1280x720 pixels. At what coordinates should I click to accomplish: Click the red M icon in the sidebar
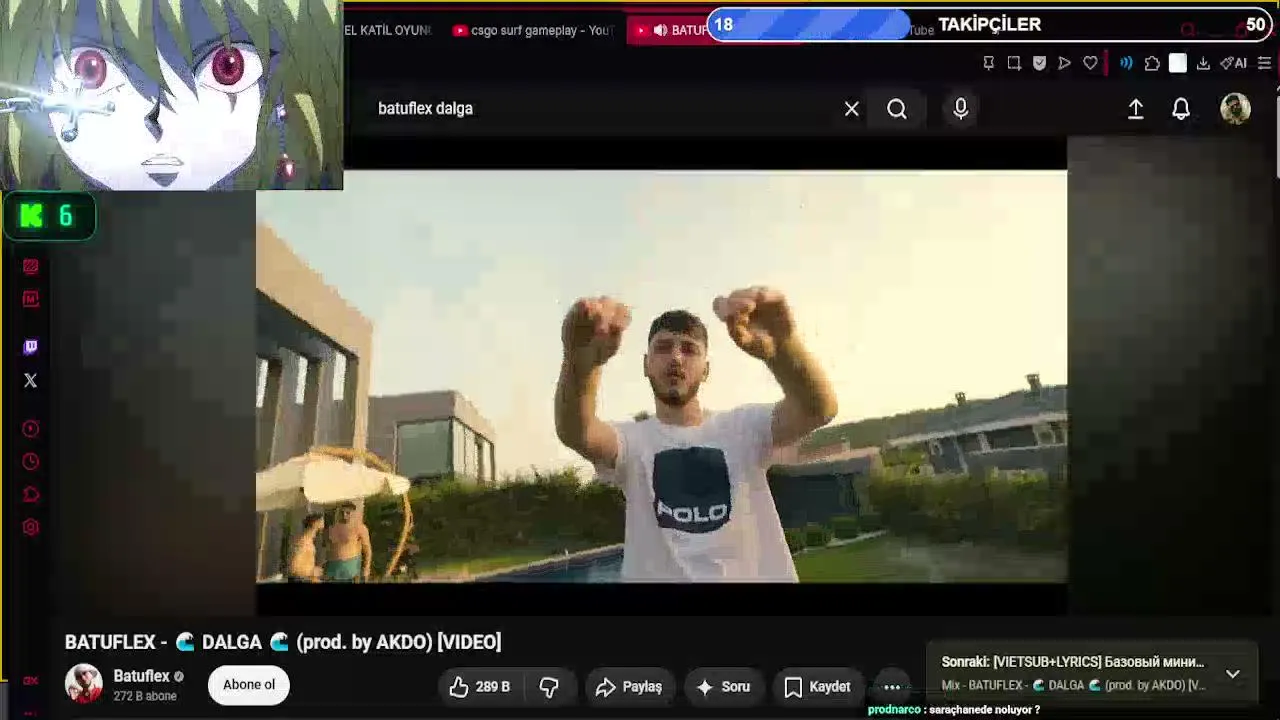(31, 299)
